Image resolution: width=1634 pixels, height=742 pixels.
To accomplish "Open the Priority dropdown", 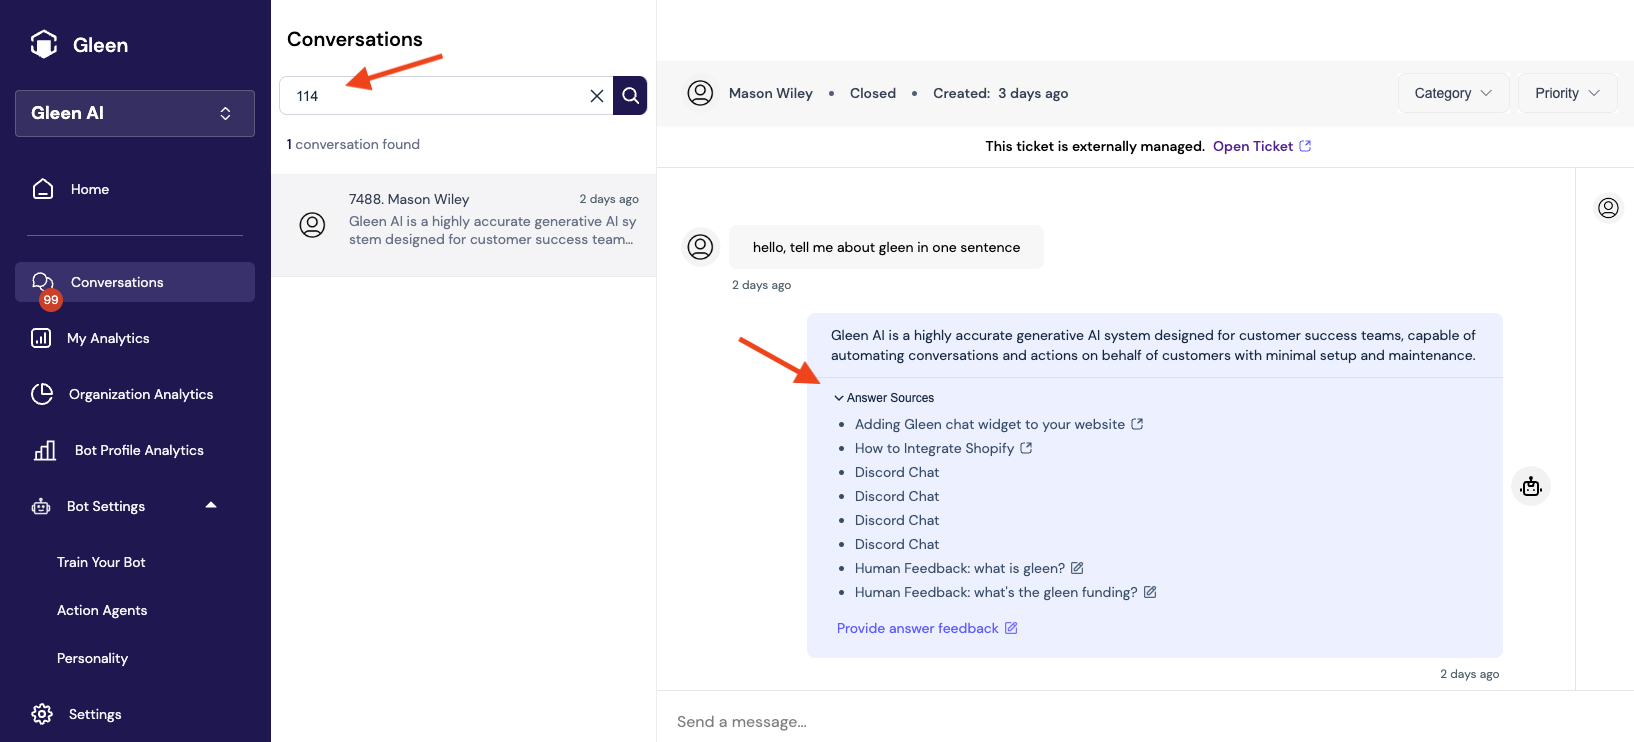I will pos(1567,93).
